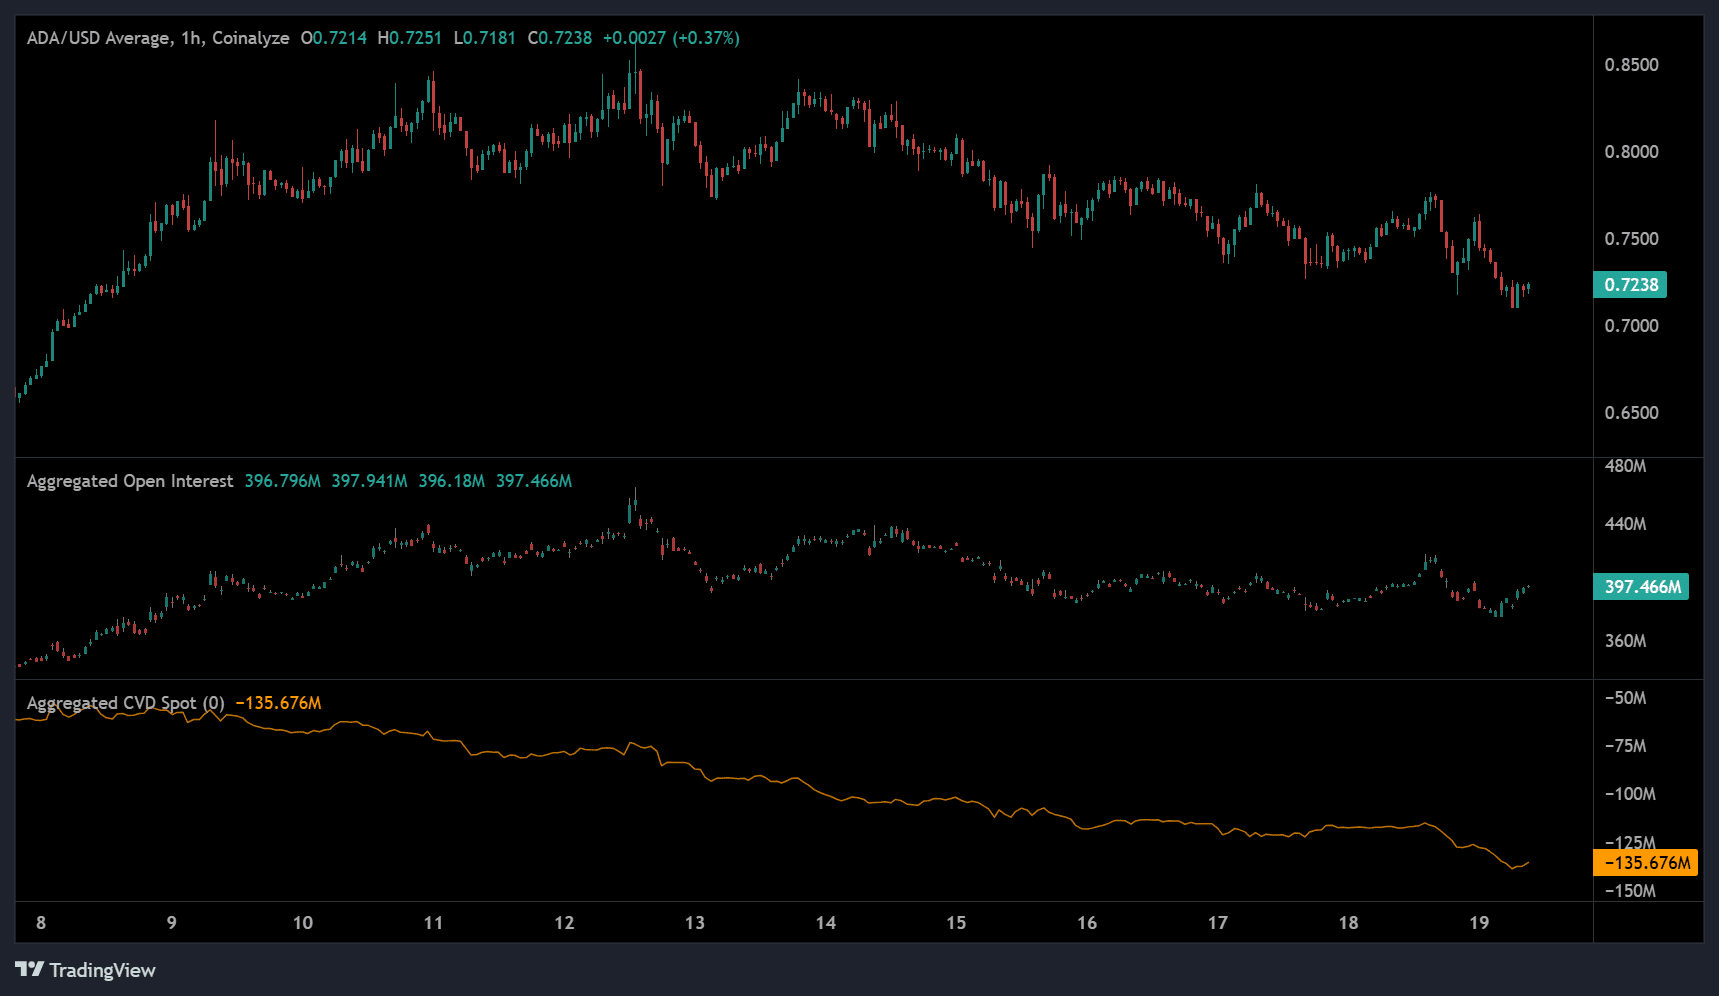Click the green 0.7238 current price tag
Viewport: 1719px width, 996px height.
click(1630, 285)
